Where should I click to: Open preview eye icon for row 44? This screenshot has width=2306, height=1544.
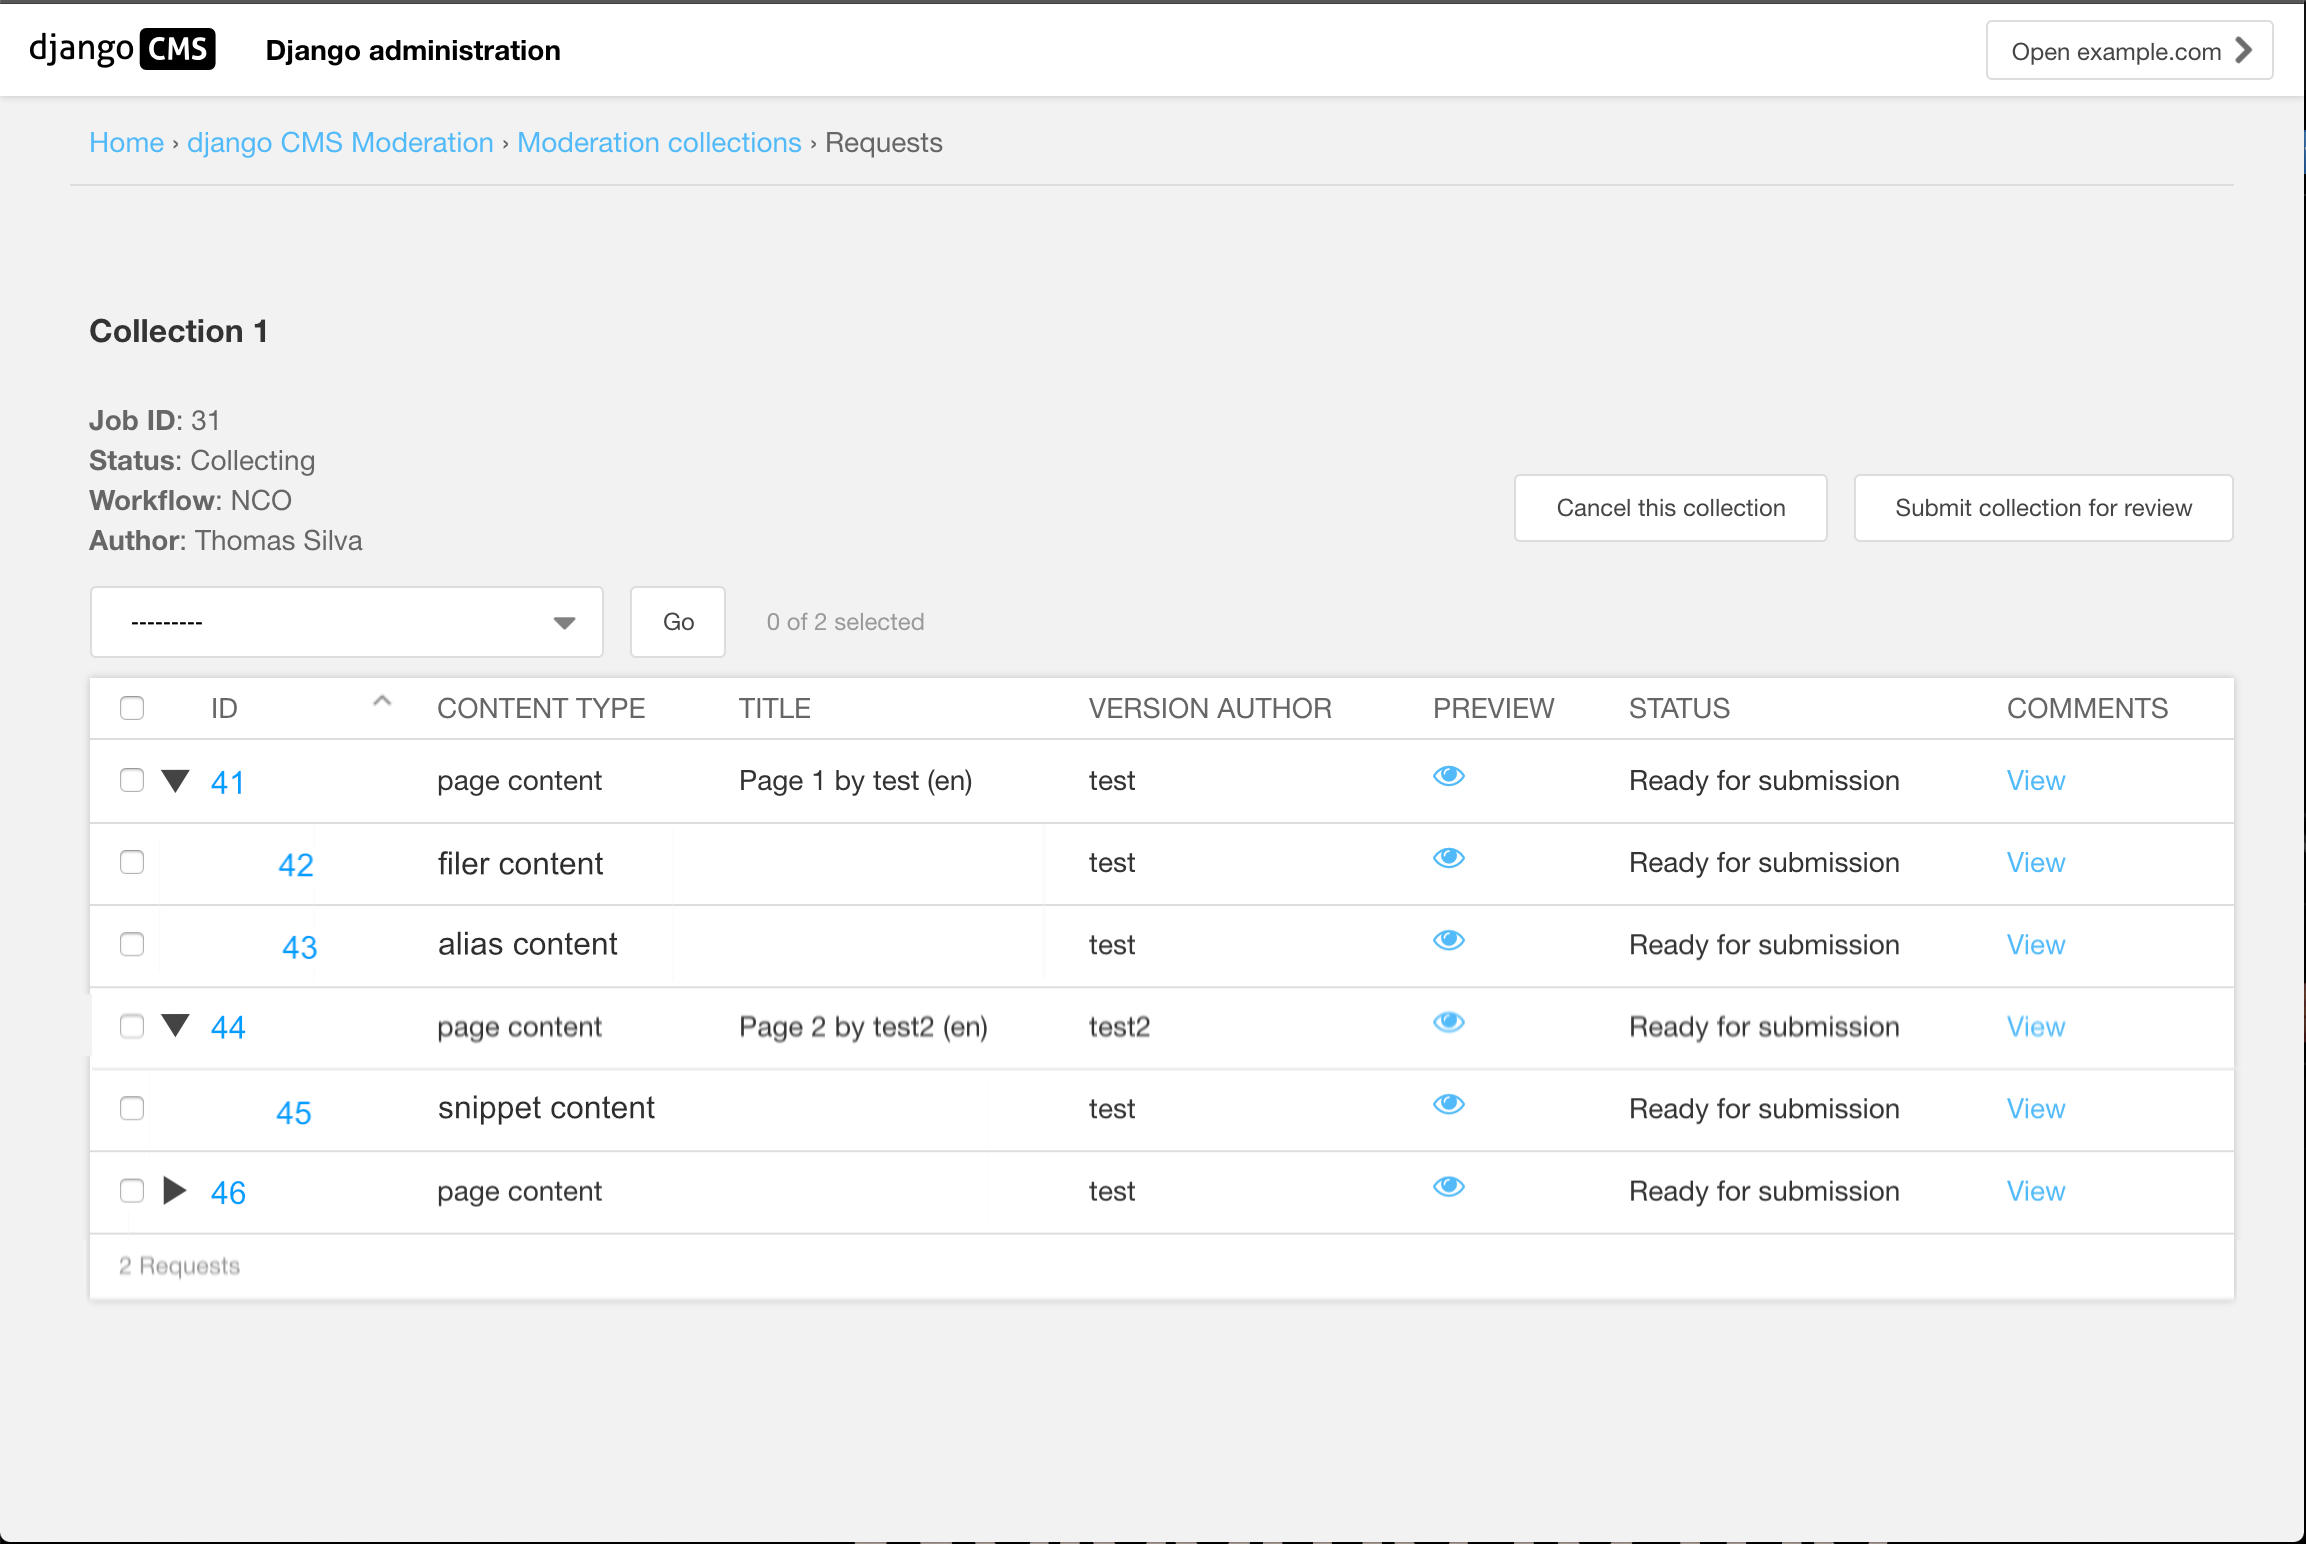pyautogui.click(x=1448, y=1022)
